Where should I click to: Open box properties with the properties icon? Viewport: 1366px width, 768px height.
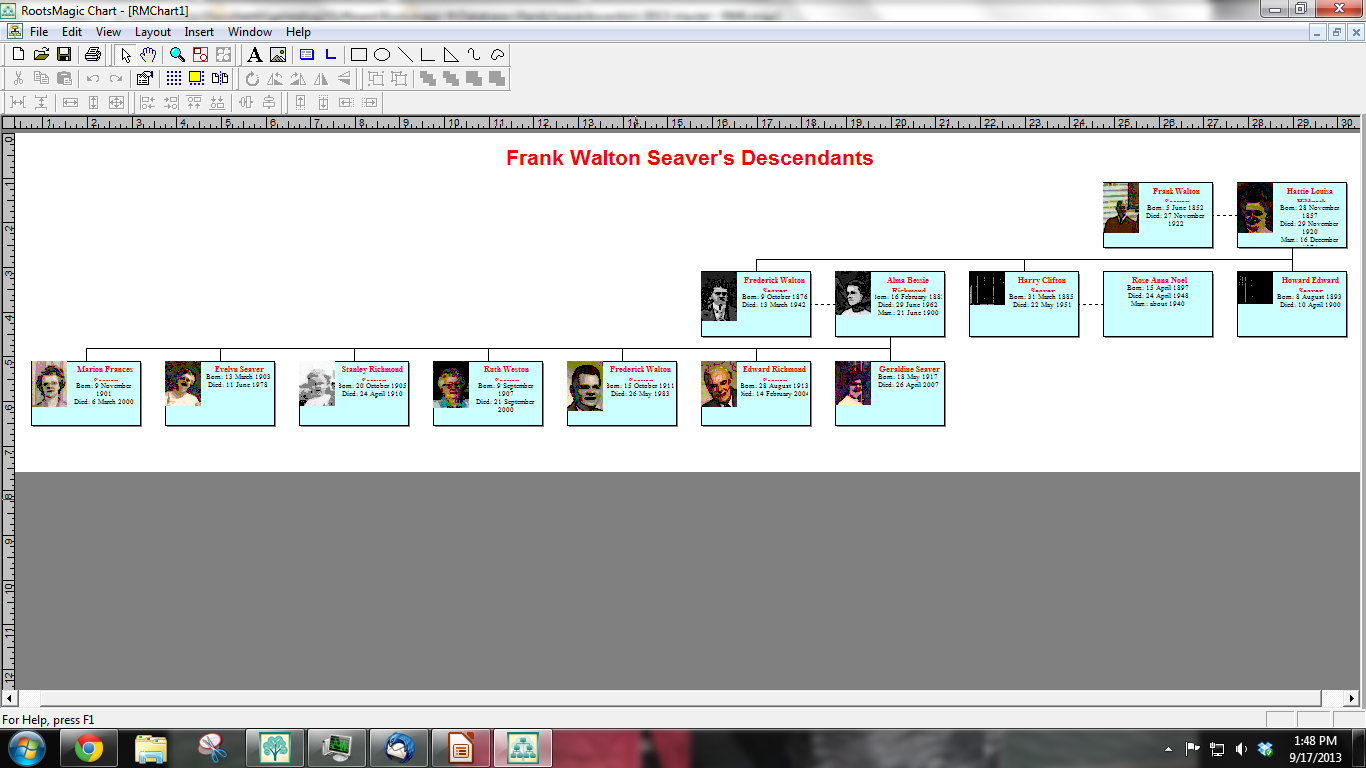point(145,77)
